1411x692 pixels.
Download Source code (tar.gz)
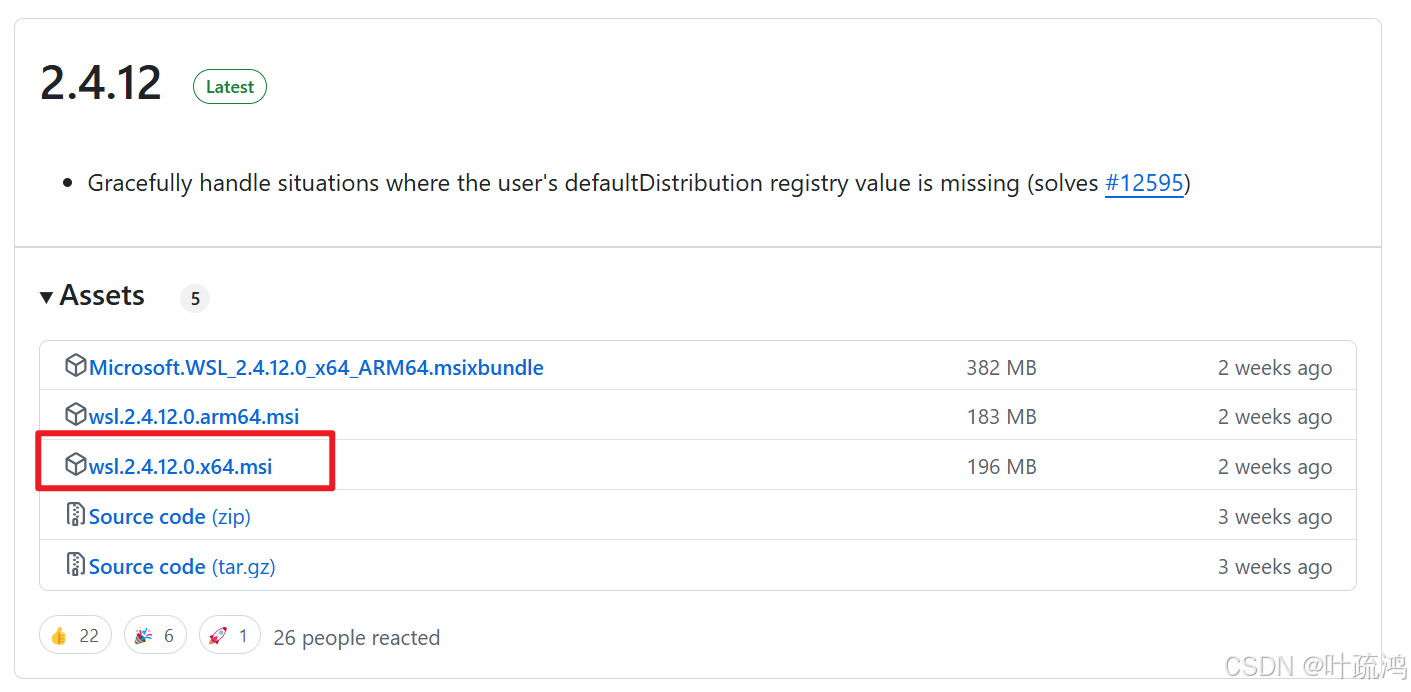click(182, 567)
